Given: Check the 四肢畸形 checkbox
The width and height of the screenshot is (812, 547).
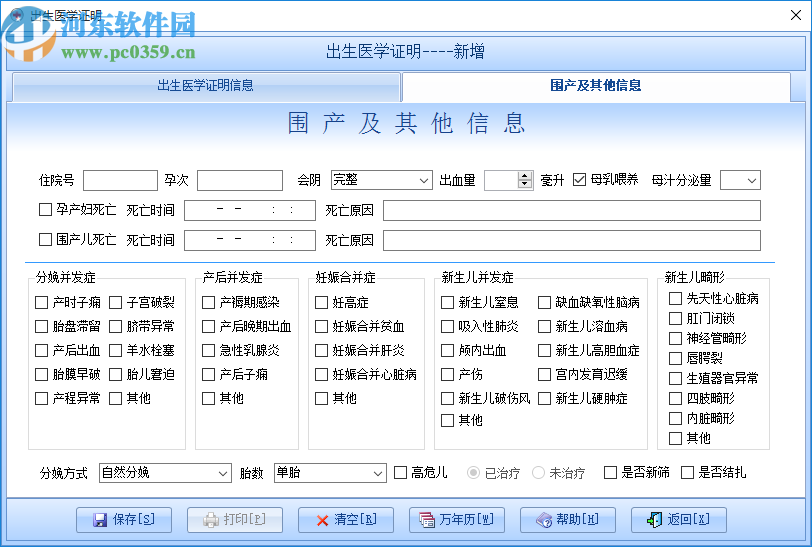Looking at the screenshot, I should click(x=675, y=399).
